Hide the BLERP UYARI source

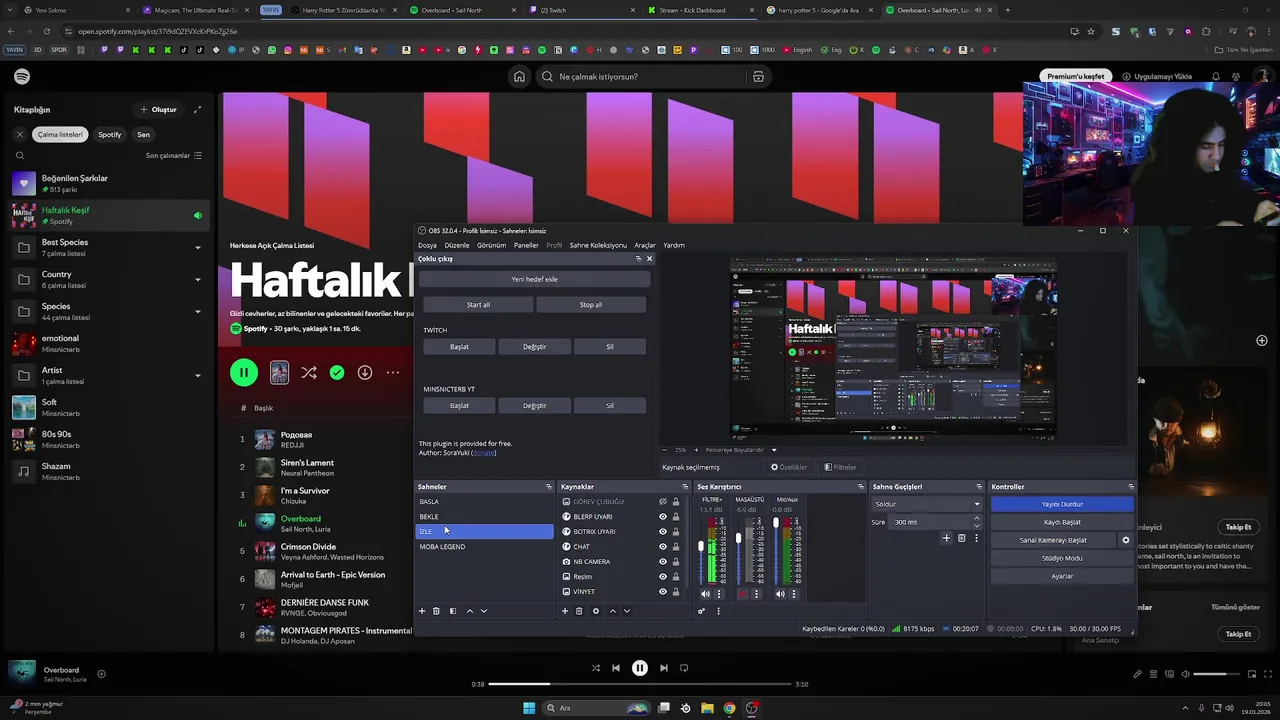coord(662,517)
